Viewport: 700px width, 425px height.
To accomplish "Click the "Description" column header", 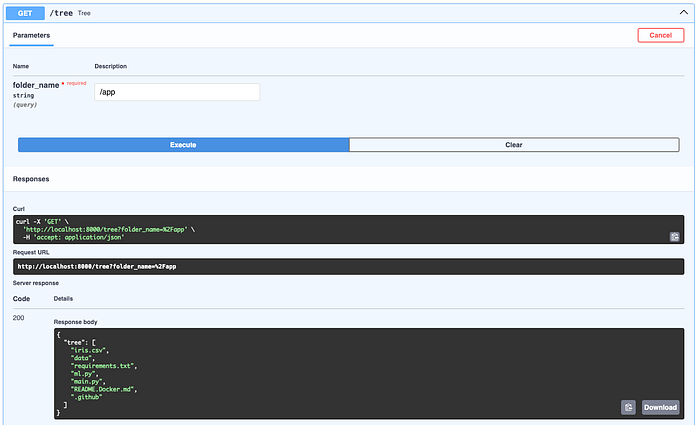I will (x=111, y=66).
